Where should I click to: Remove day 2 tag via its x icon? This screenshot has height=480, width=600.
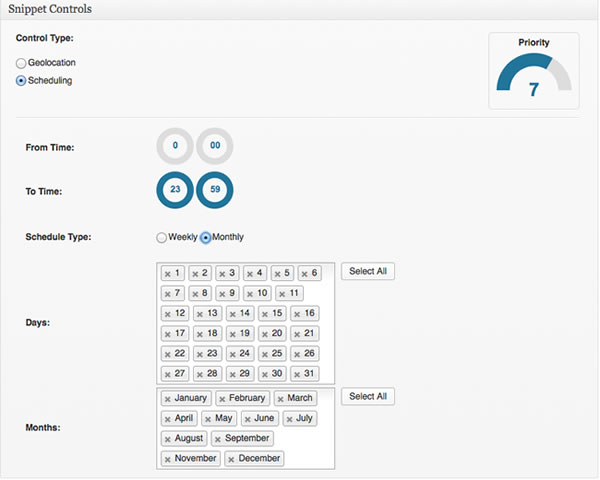[x=195, y=274]
